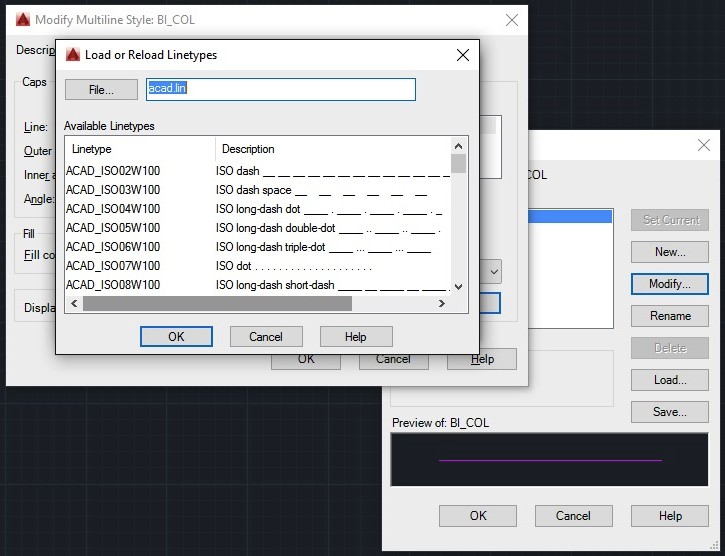Image resolution: width=725 pixels, height=556 pixels.
Task: Close the Multiline Style dialog behind
Action: pos(704,145)
